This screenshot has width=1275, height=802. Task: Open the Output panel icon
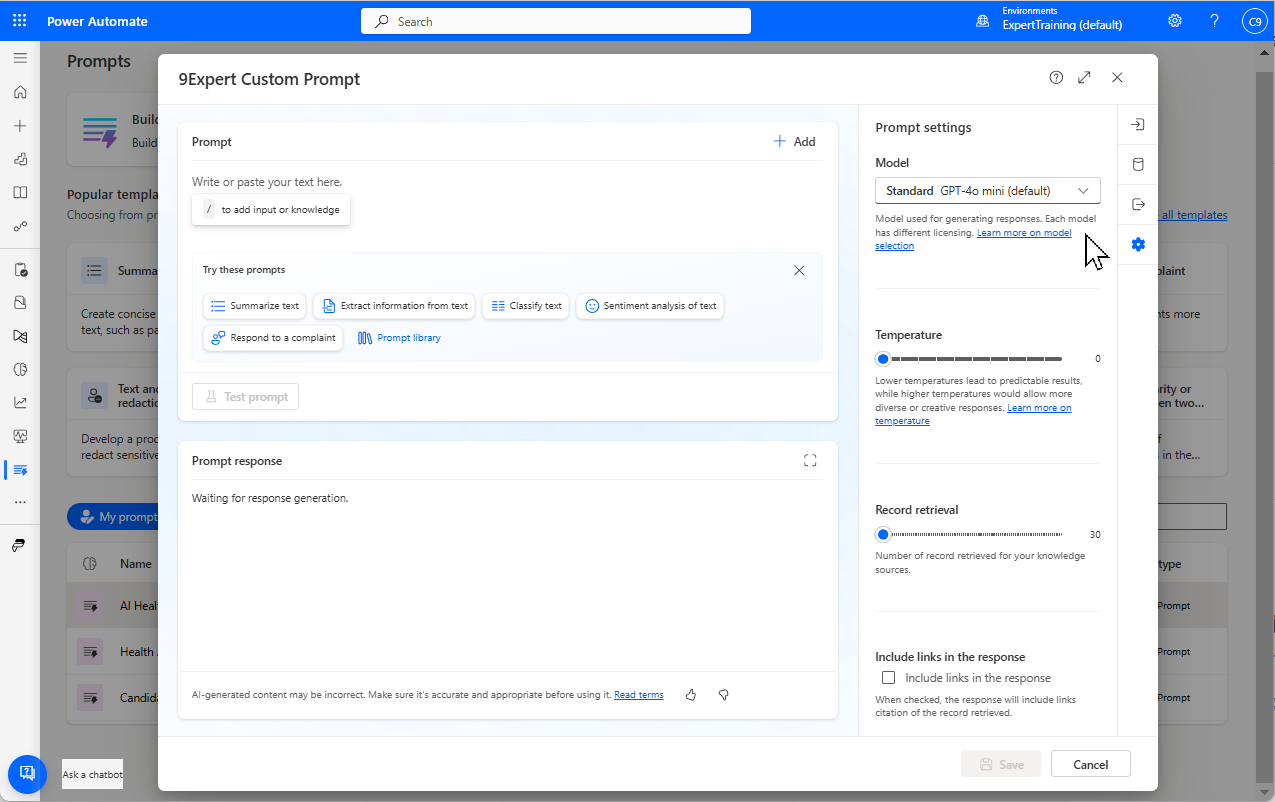(1136, 204)
